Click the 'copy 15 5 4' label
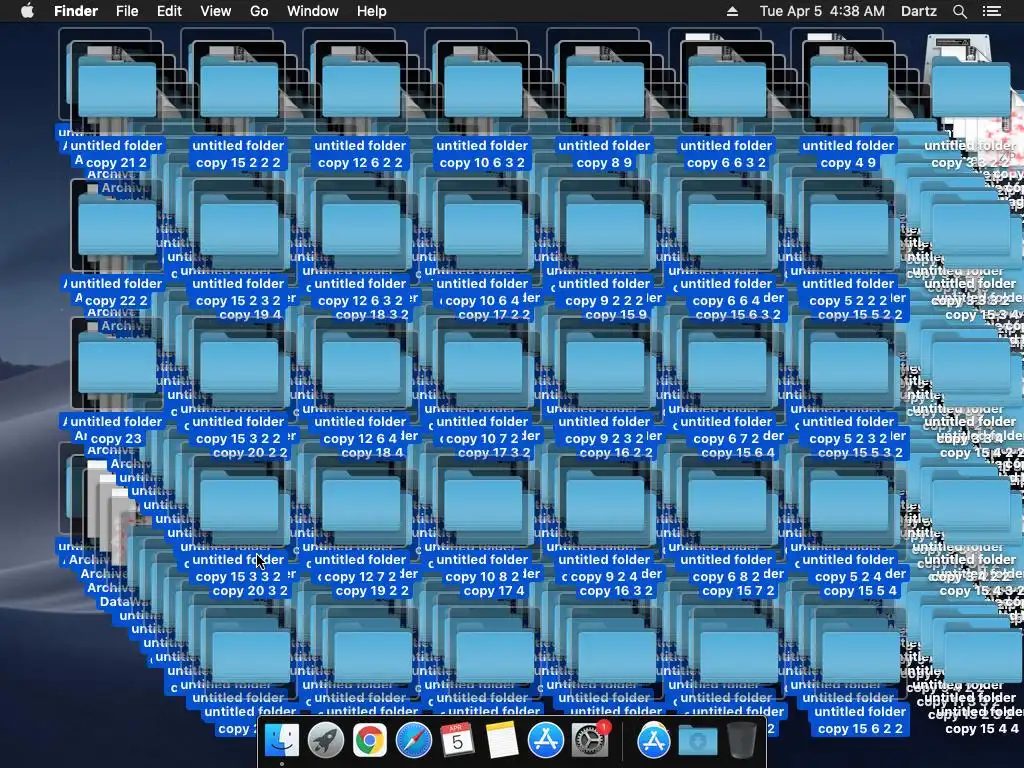This screenshot has height=768, width=1024. [860, 590]
